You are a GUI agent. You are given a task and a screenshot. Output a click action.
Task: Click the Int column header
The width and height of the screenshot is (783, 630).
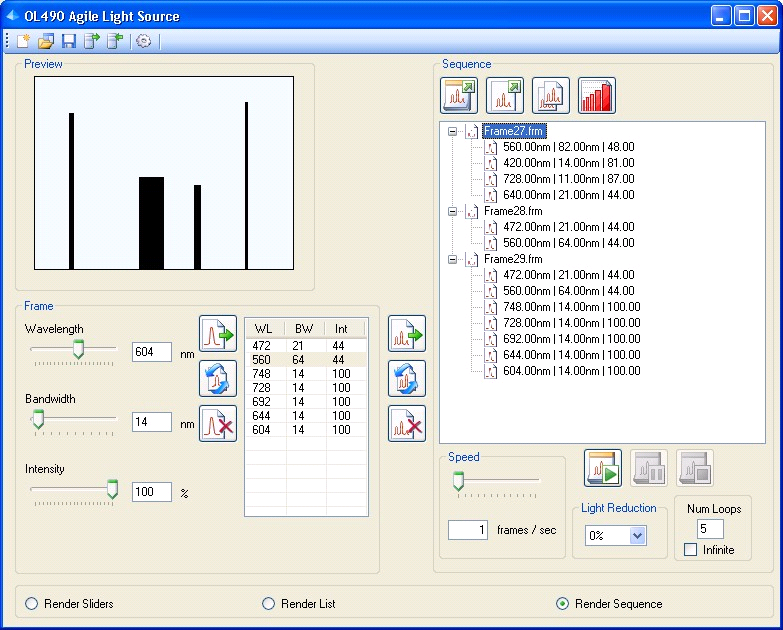tap(344, 328)
